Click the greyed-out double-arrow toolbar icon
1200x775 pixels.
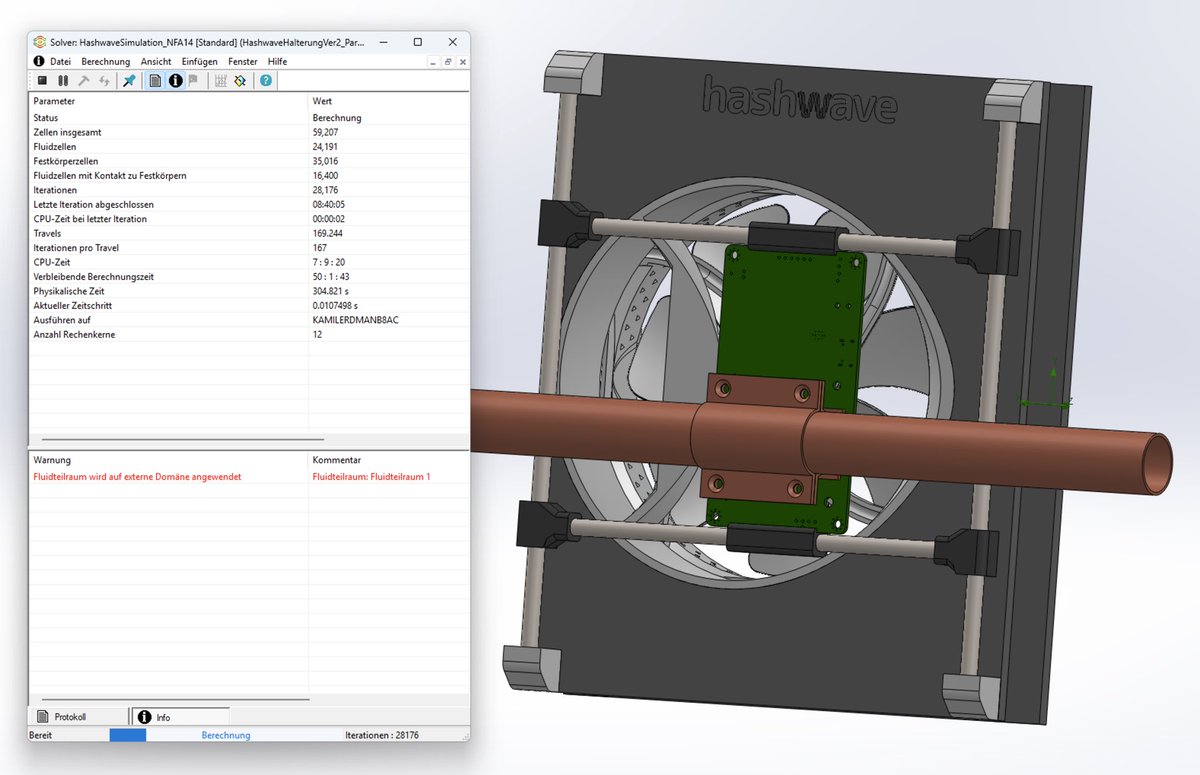click(x=104, y=81)
